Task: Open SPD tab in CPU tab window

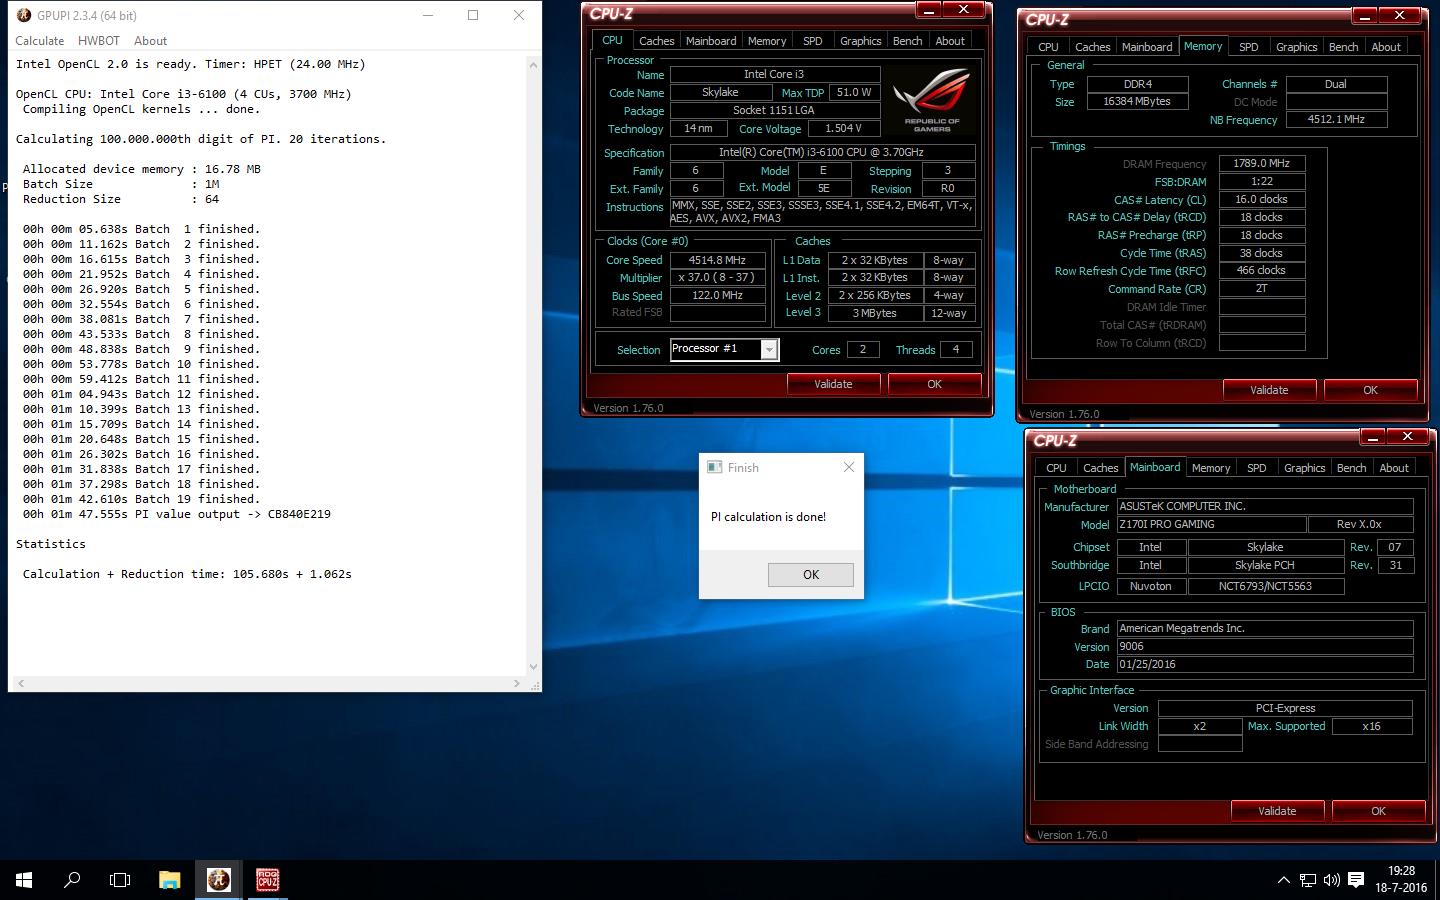Action: pos(813,41)
